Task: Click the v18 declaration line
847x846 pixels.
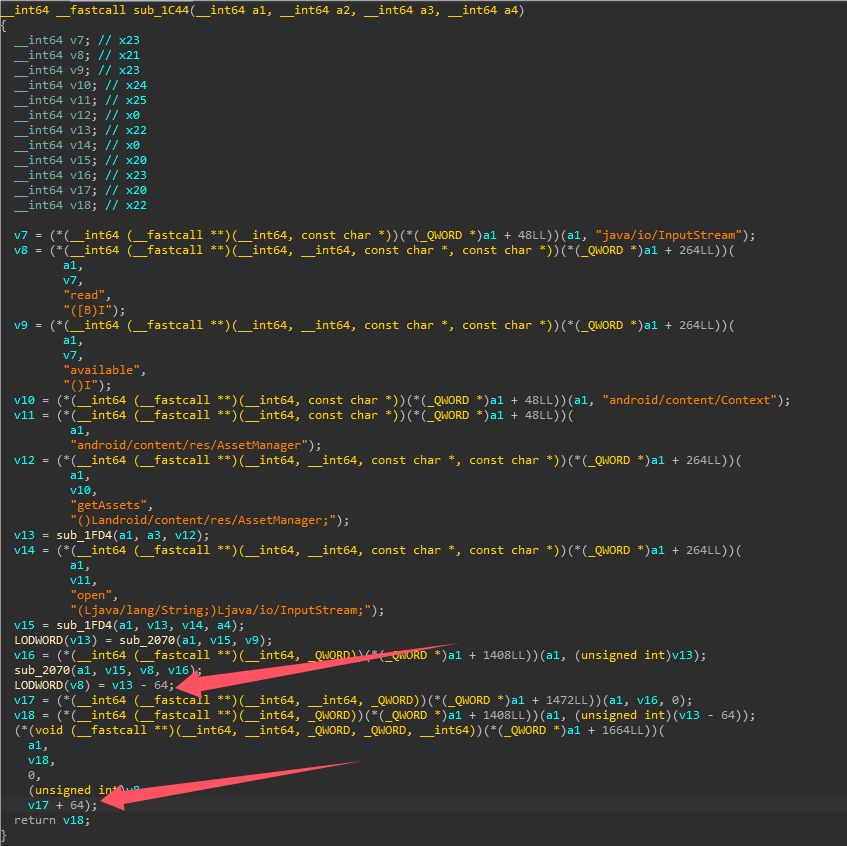Action: pyautogui.click(x=80, y=206)
